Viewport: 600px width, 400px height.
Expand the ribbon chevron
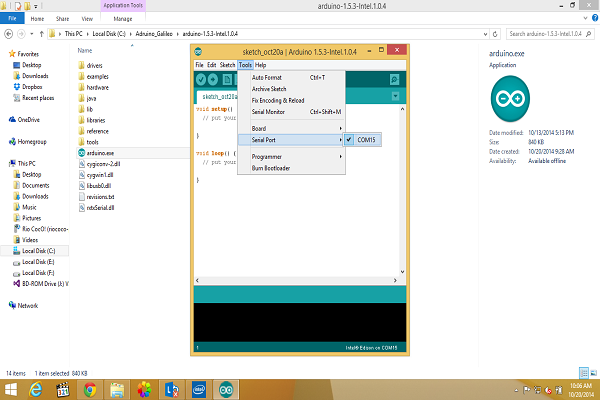point(585,18)
